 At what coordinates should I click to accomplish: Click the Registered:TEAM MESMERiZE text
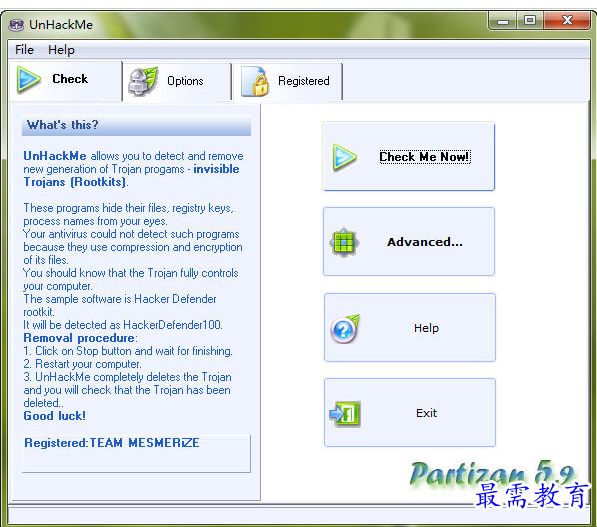point(112,443)
